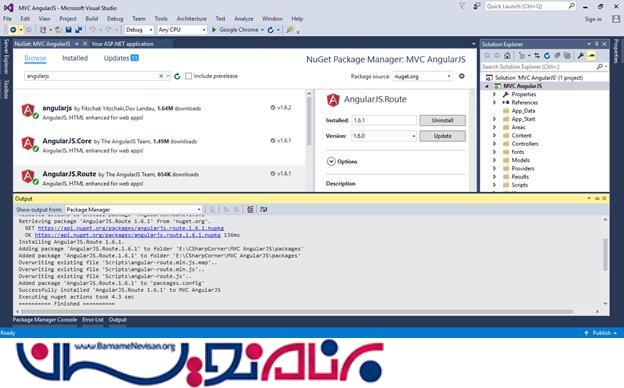Click Sync with Active Document in Solution Explorer
Image resolution: width=624 pixels, height=388 pixels.
537,56
